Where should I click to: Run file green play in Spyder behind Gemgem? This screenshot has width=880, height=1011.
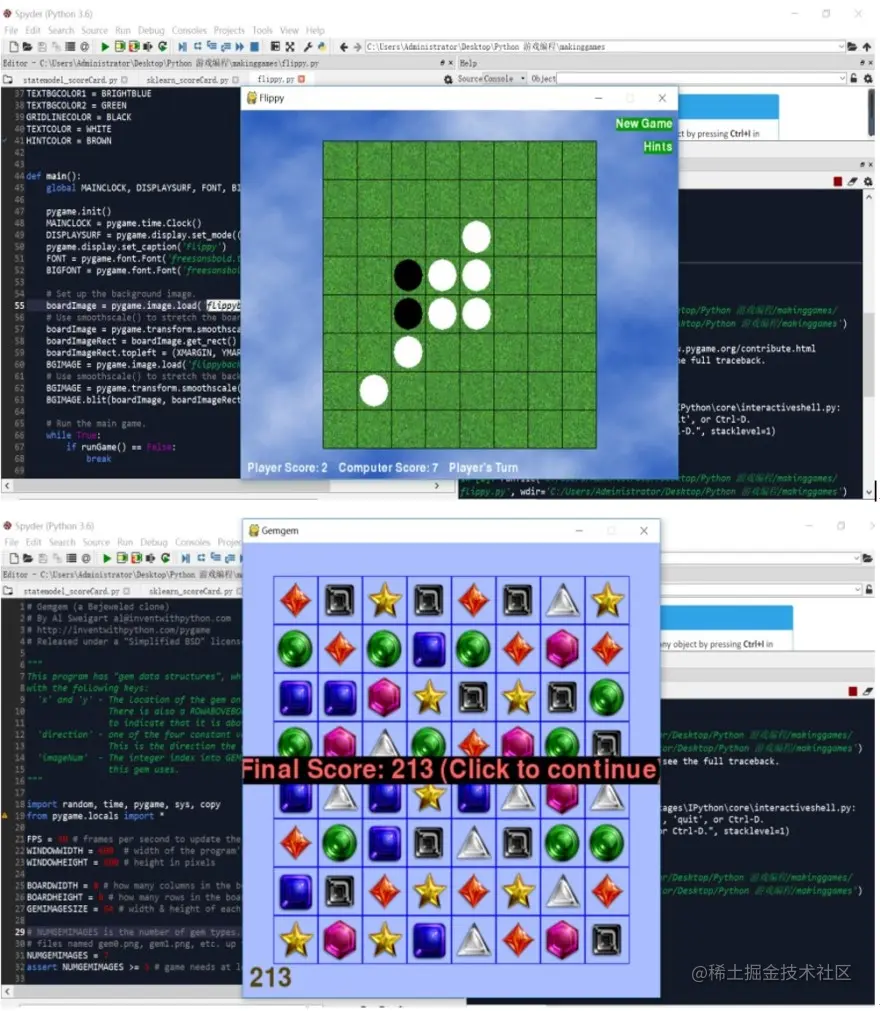pos(106,558)
